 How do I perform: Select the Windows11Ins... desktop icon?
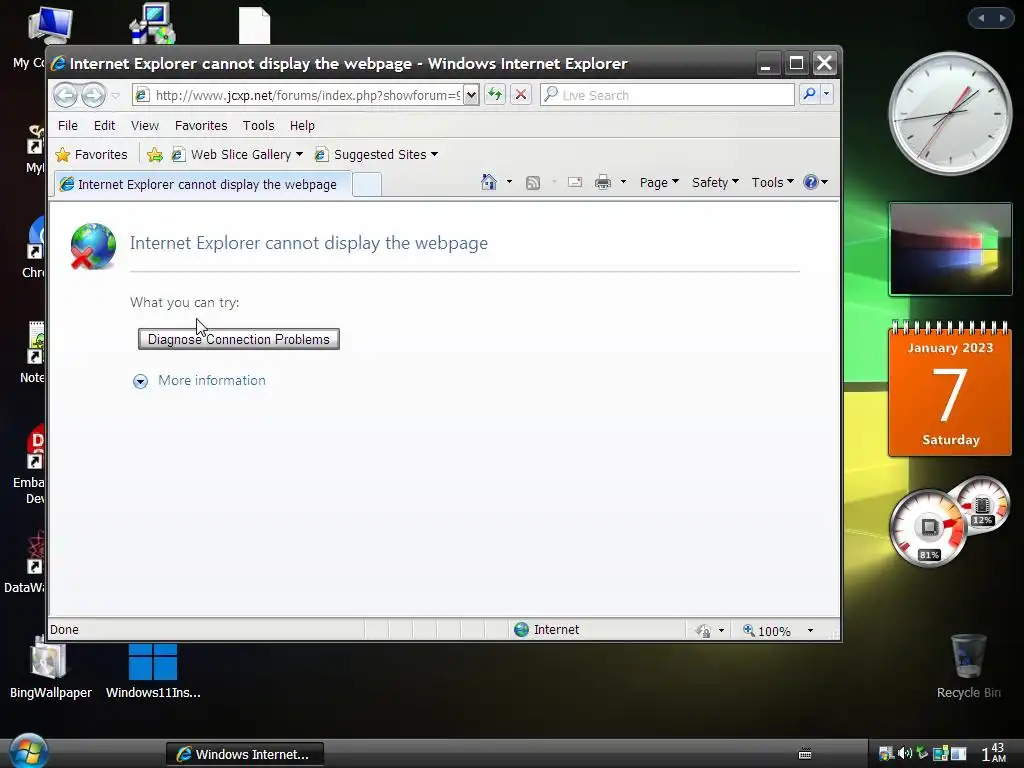pyautogui.click(x=153, y=670)
